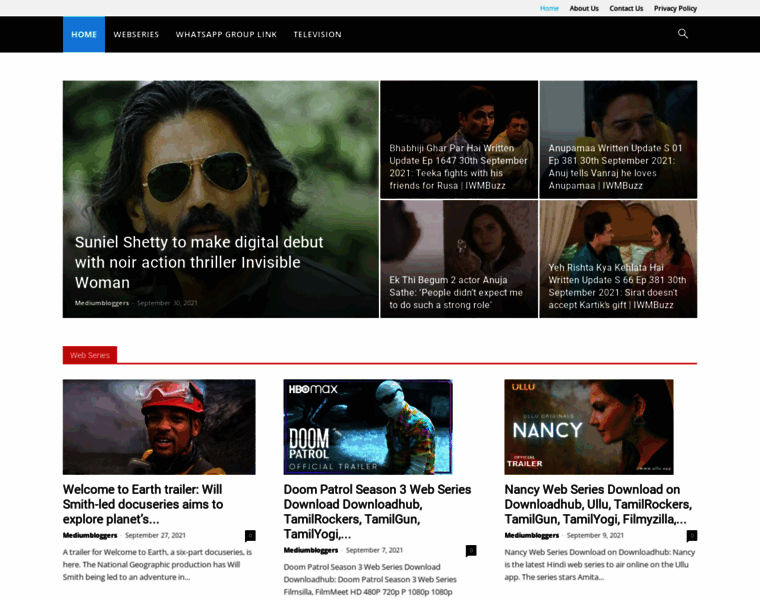This screenshot has height=600, width=760.
Task: Open Whatsapp Group Link menu item
Action: tap(226, 34)
